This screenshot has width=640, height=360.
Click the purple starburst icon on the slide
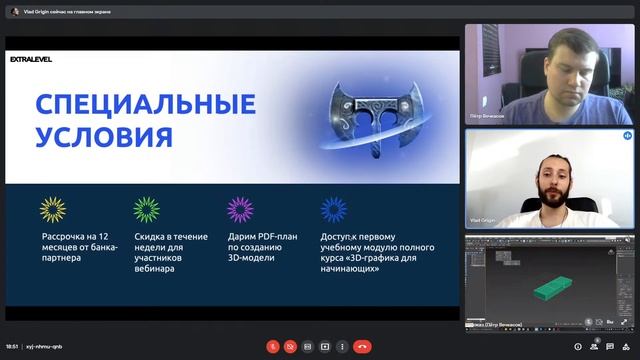(x=240, y=210)
